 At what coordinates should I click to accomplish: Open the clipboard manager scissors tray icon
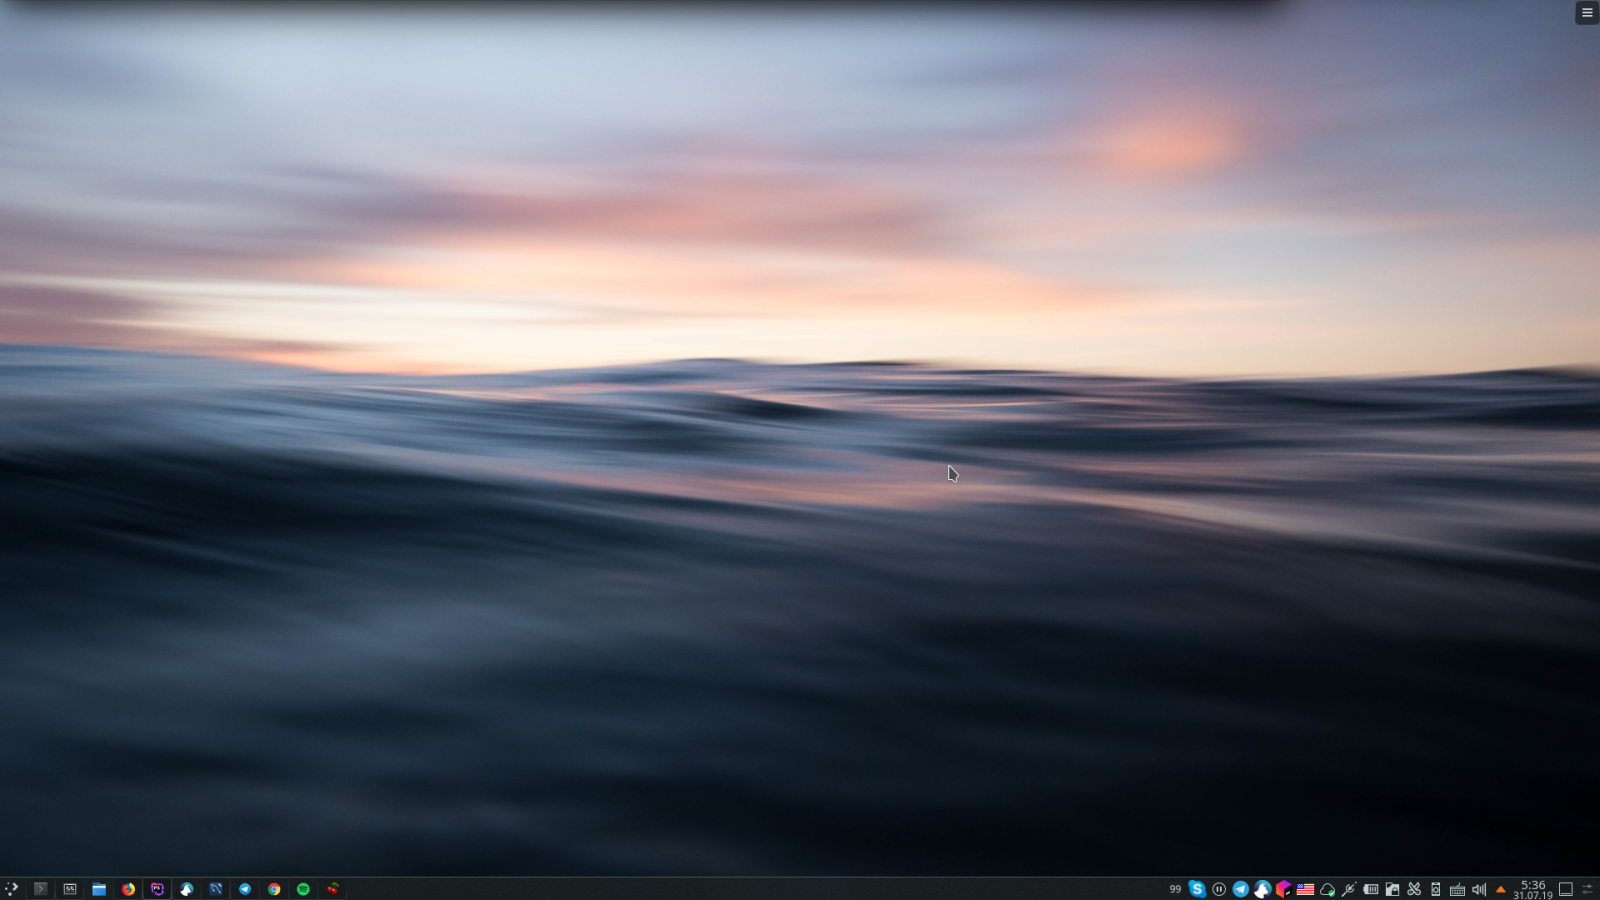[x=1414, y=888]
